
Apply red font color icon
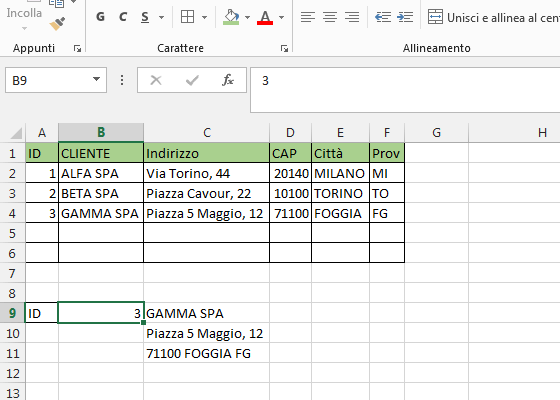(x=265, y=17)
